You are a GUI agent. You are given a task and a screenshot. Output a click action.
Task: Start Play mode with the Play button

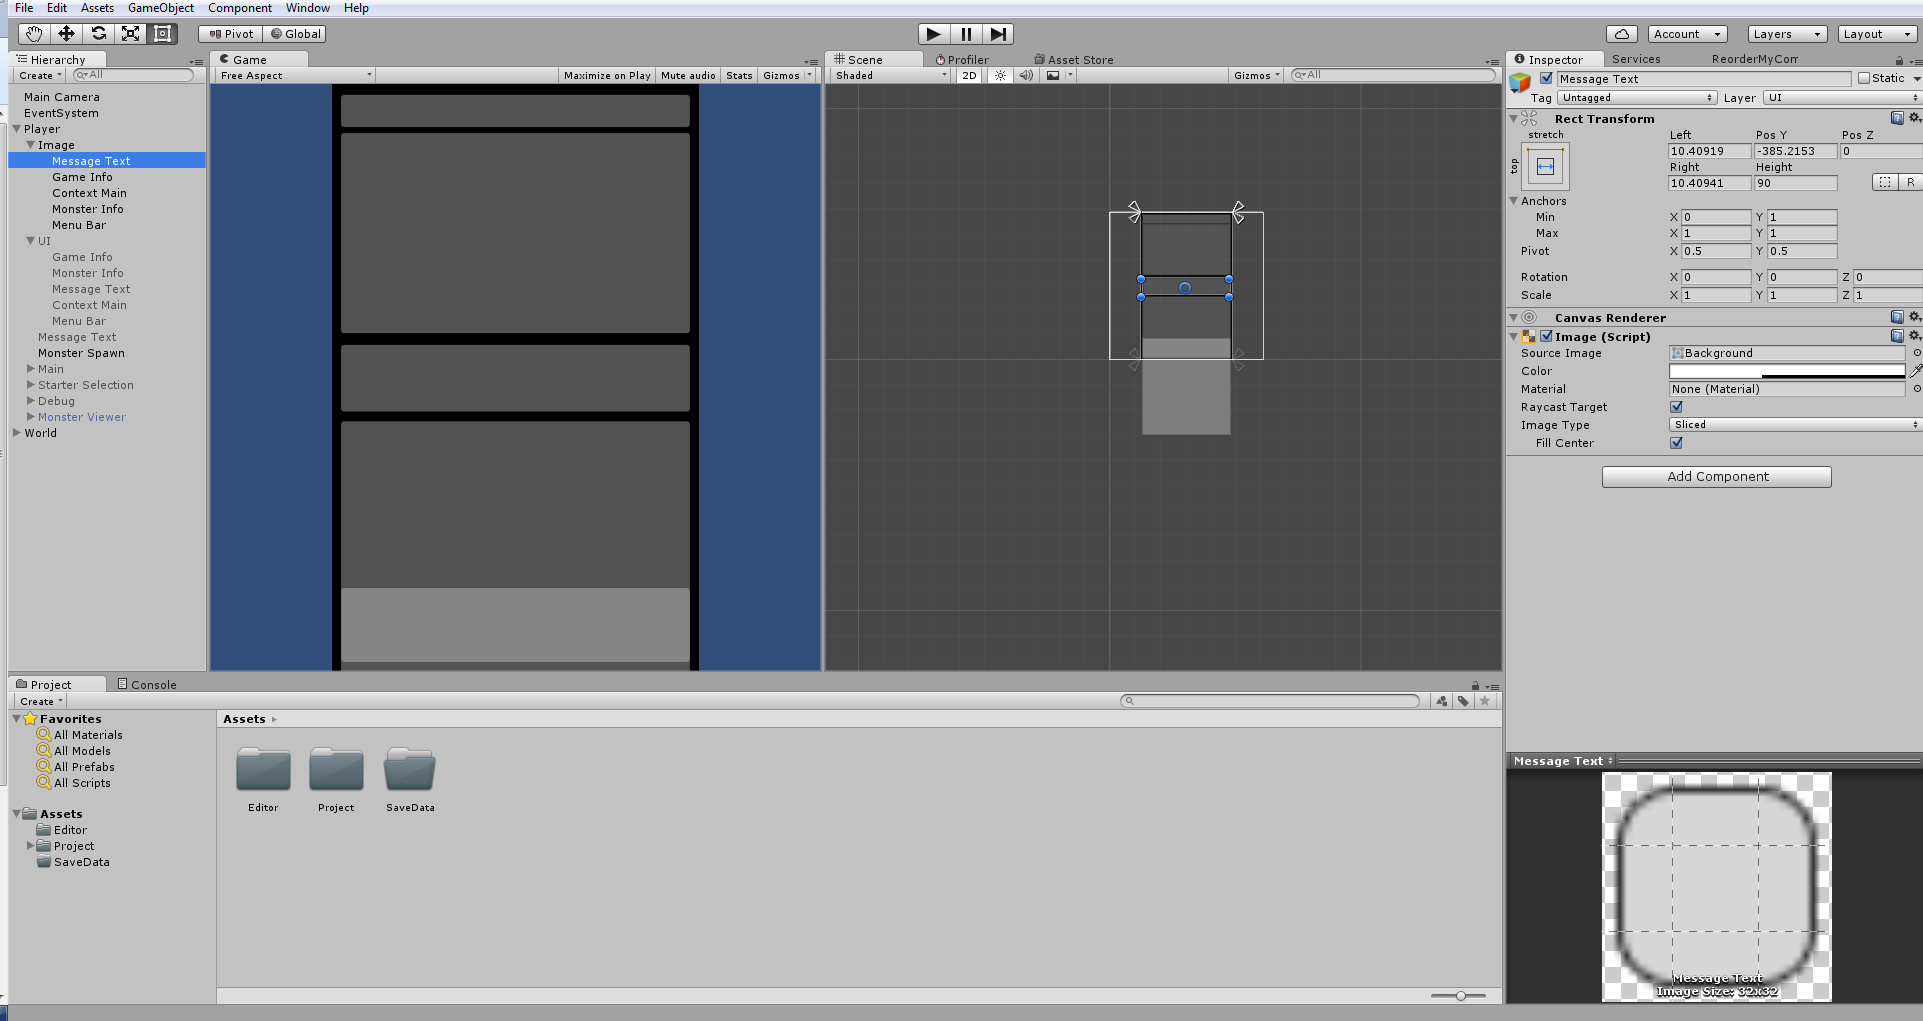[934, 34]
